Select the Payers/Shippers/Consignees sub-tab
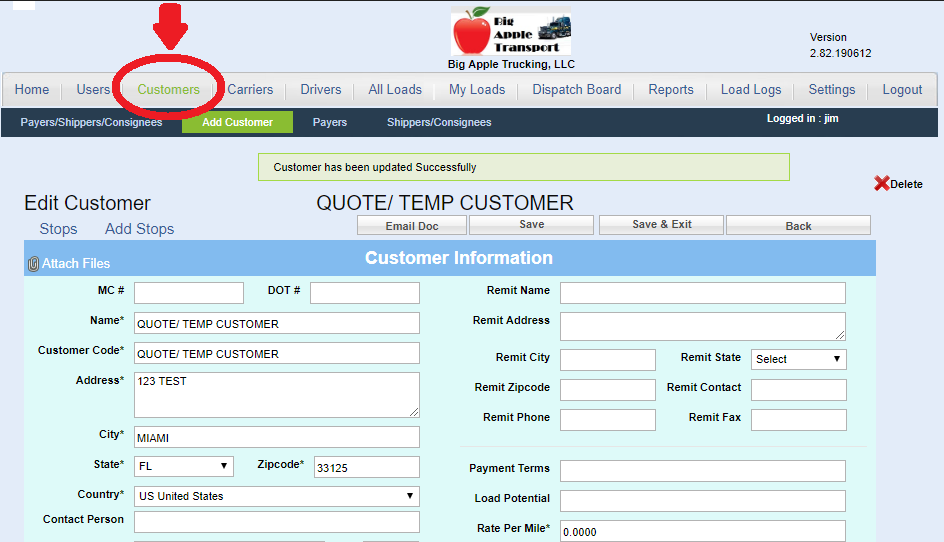This screenshot has width=944, height=542. 92,122
